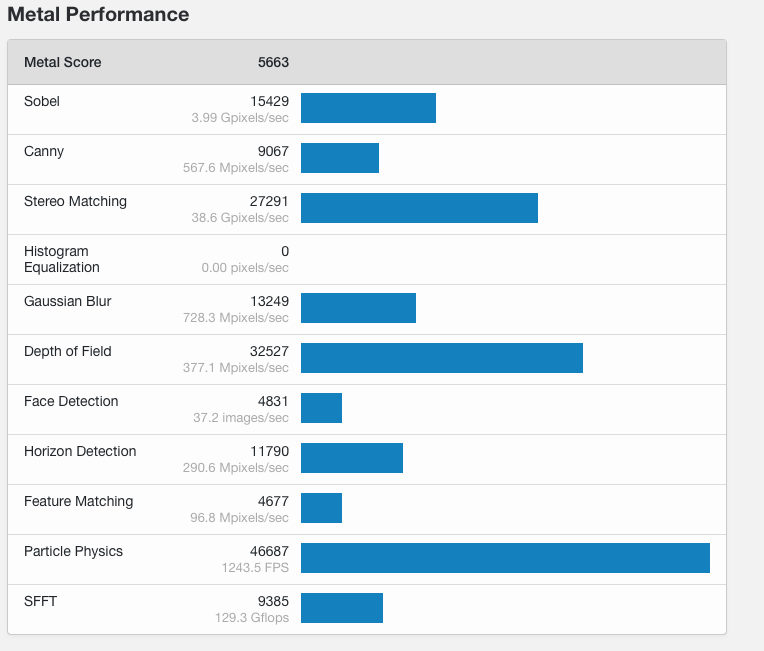Select the Face Detection label
The height and width of the screenshot is (651, 764).
point(71,401)
